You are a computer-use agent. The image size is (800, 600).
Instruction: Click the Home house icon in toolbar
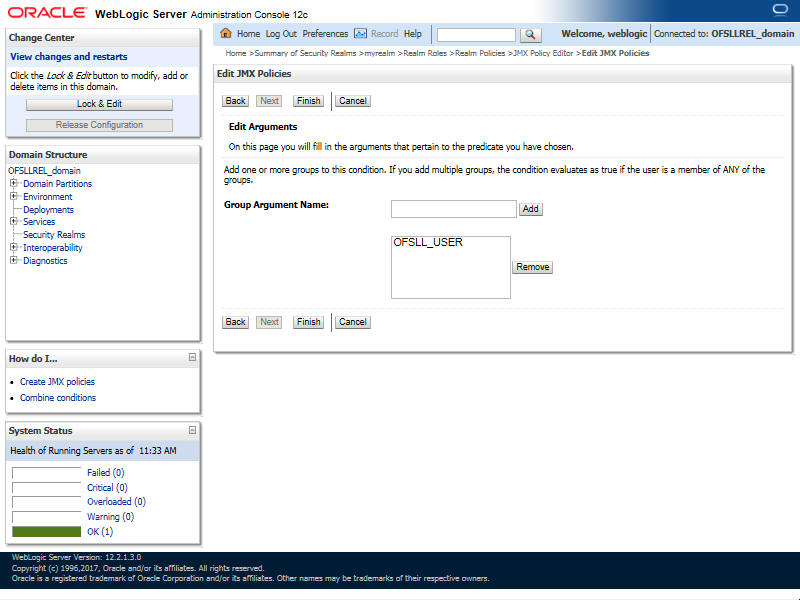coord(226,34)
